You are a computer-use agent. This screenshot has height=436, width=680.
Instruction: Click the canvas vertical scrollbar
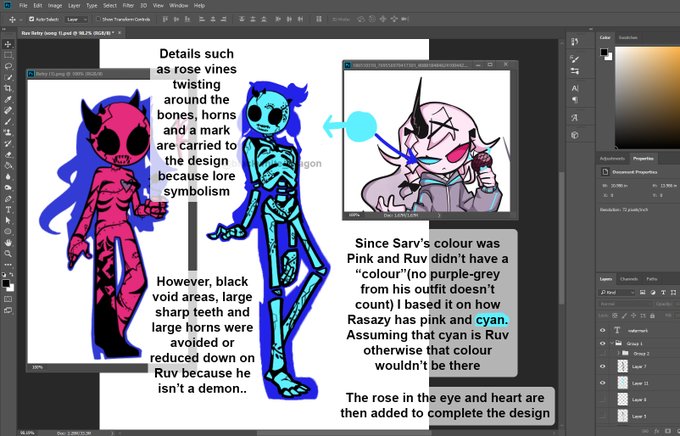pos(562,239)
